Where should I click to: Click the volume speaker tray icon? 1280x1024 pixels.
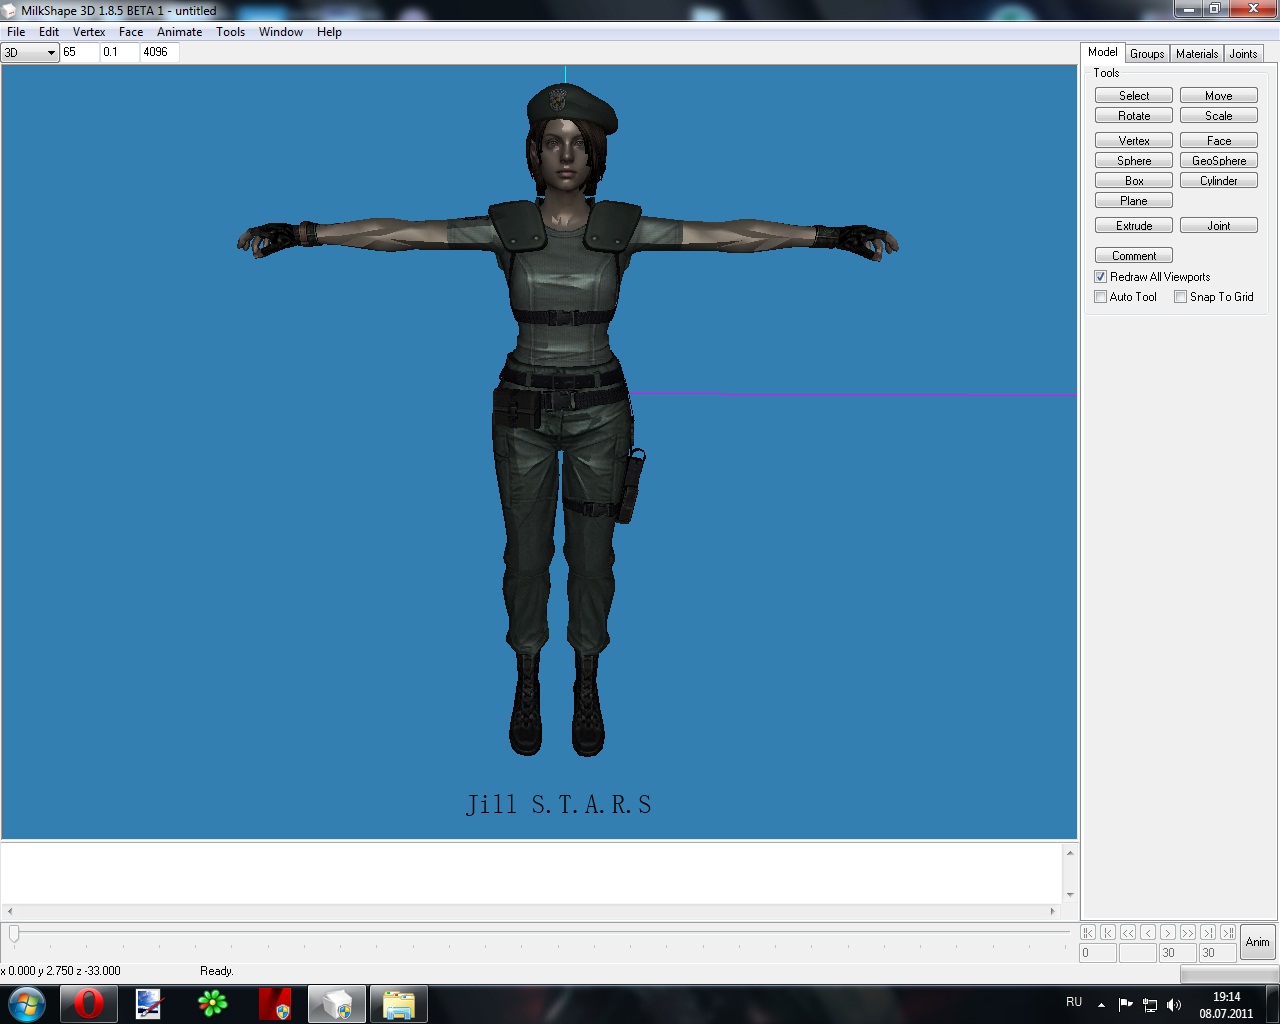[x=1174, y=1005]
